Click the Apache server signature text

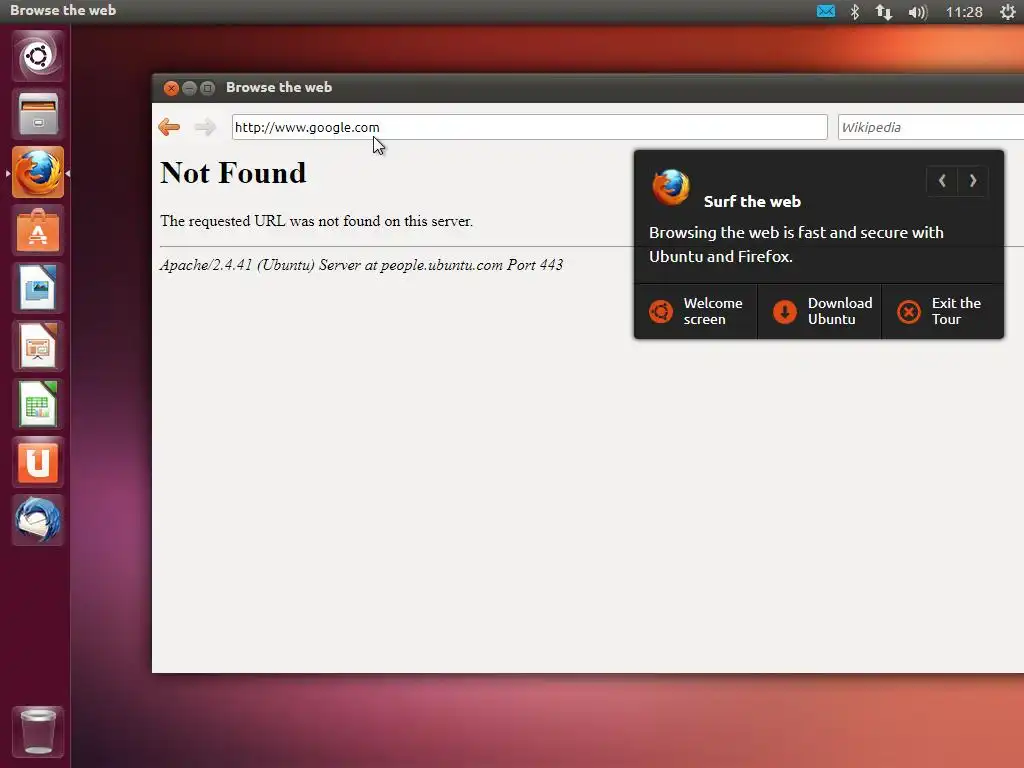361,264
